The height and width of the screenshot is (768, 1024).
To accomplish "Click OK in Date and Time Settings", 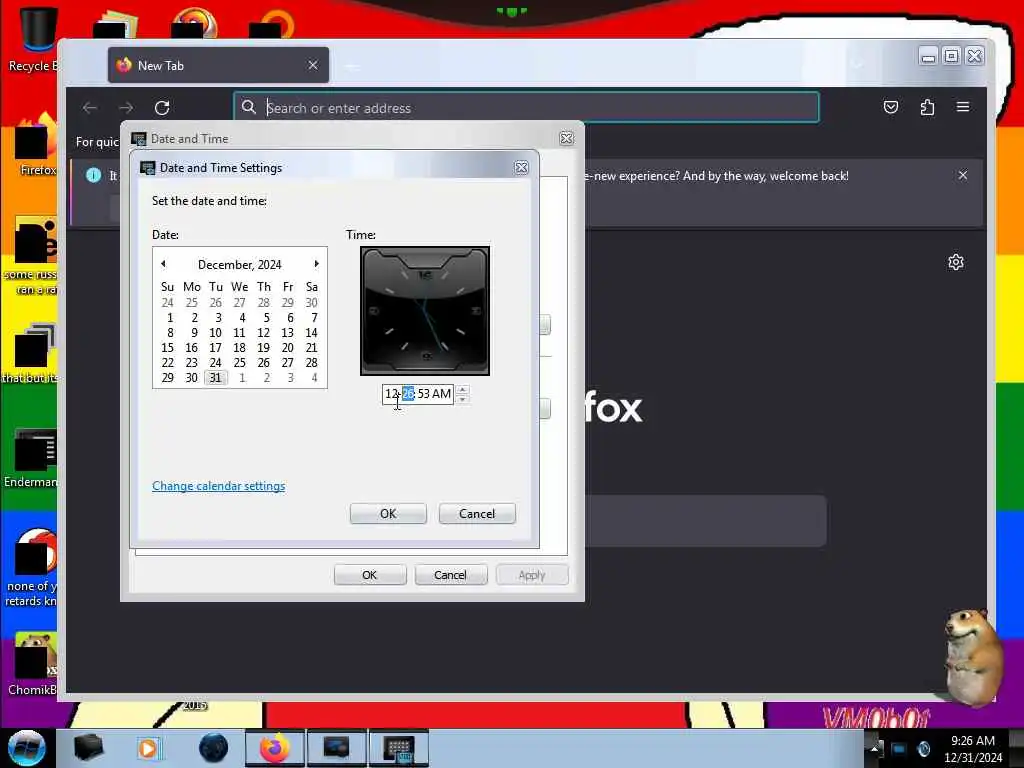I will tap(388, 513).
